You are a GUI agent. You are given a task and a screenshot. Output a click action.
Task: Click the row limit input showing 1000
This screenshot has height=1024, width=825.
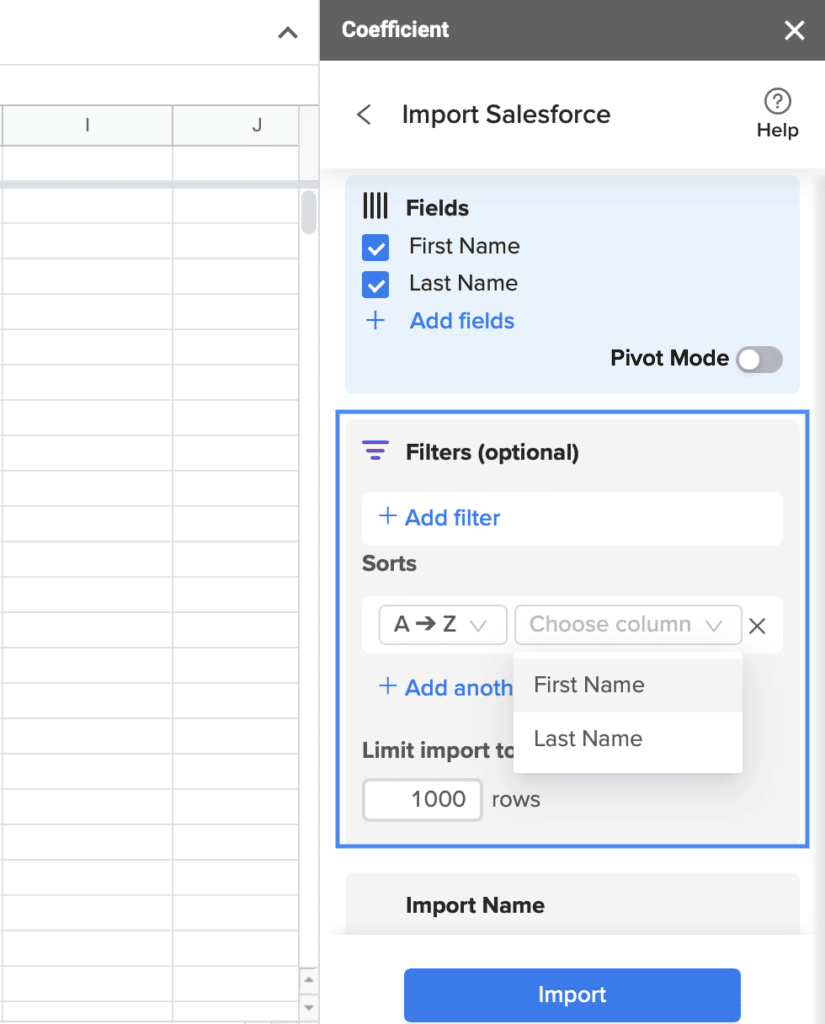pos(423,799)
